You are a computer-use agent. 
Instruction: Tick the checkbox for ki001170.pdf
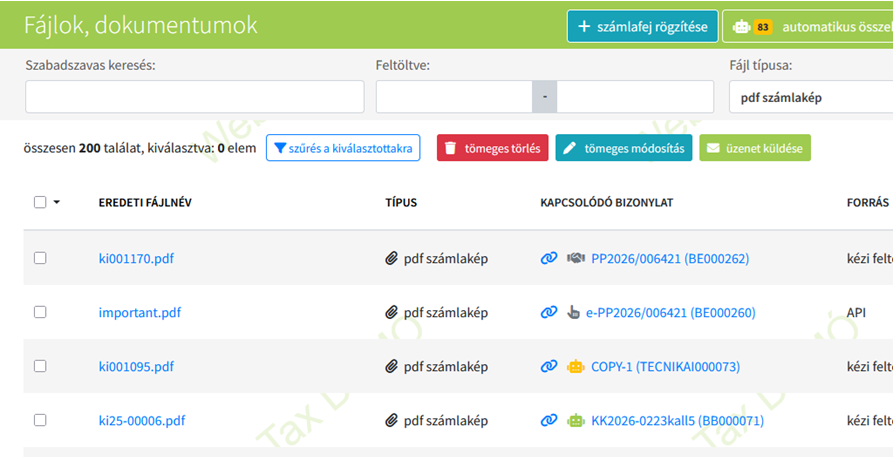click(40, 258)
